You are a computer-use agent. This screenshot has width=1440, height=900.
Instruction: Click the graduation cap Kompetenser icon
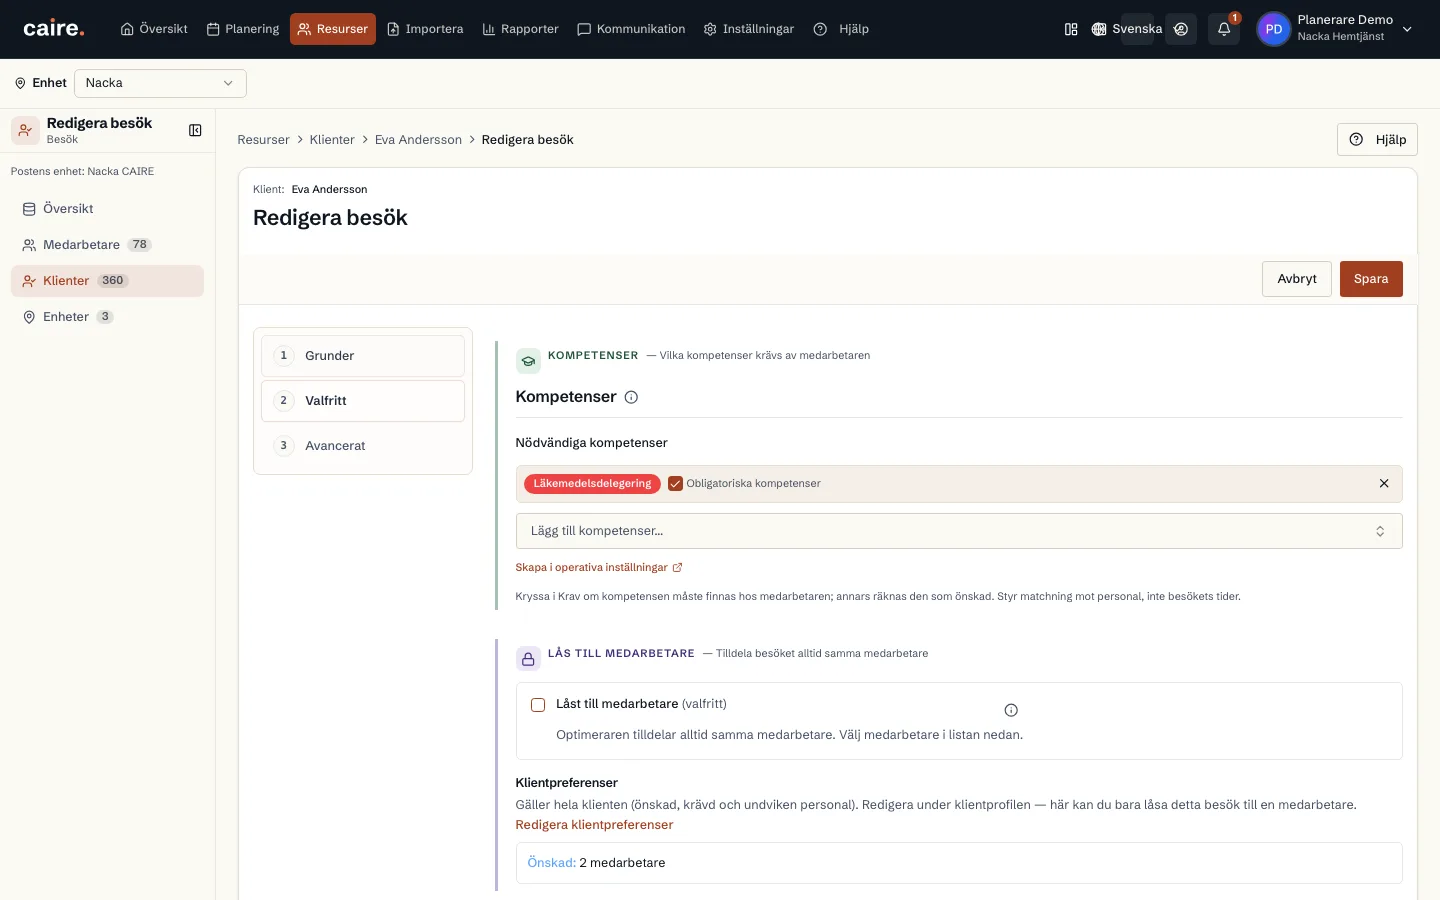pyautogui.click(x=528, y=361)
